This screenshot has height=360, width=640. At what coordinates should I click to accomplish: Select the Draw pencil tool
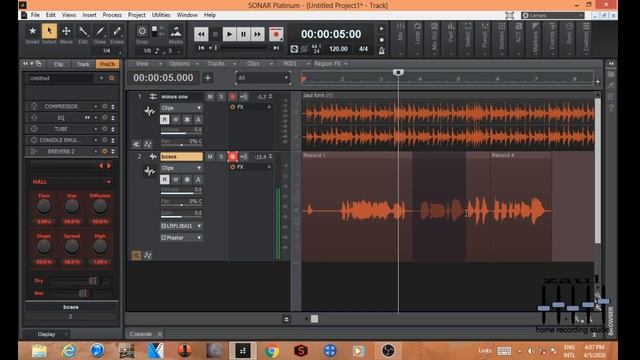tap(100, 31)
